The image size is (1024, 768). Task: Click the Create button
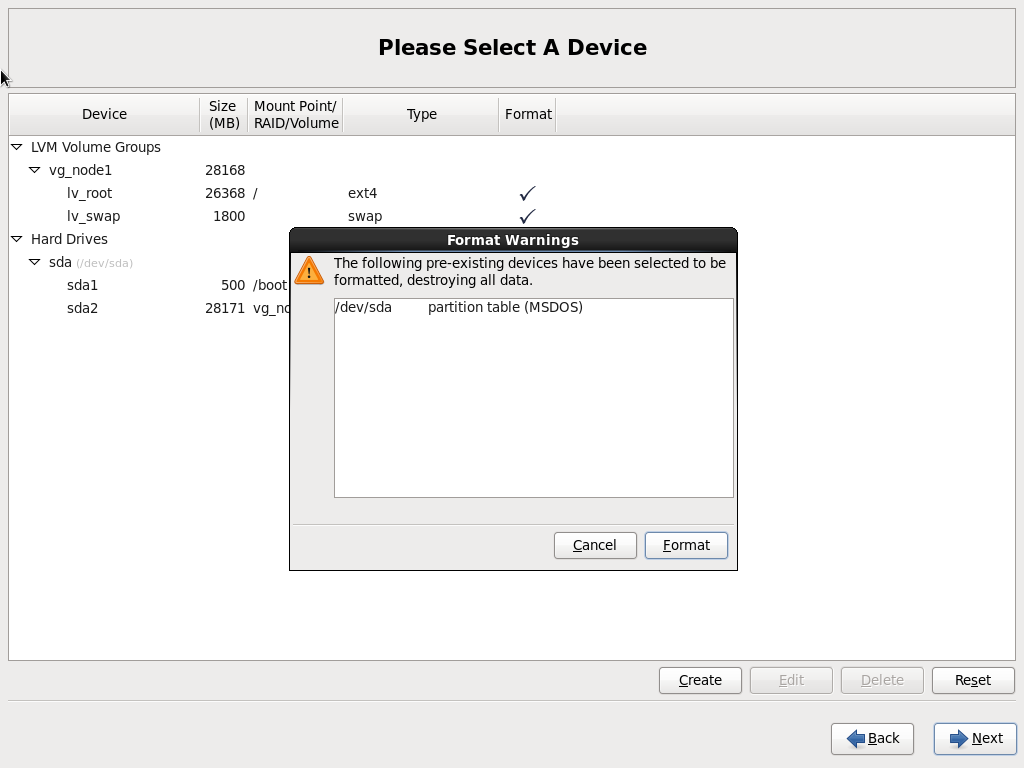pos(700,680)
